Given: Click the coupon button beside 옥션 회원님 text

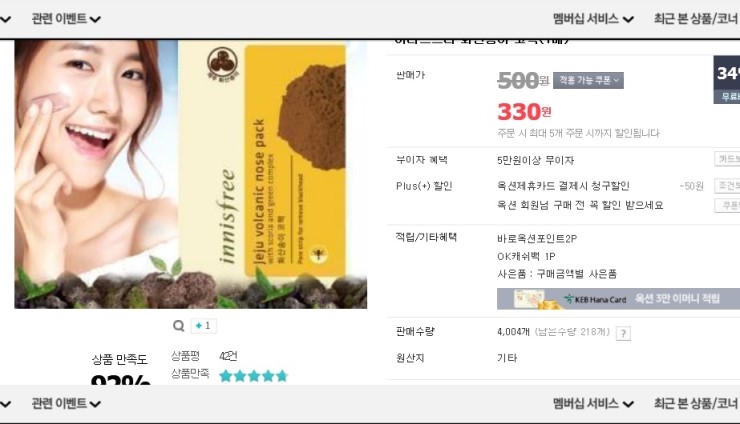Looking at the screenshot, I should (x=727, y=205).
